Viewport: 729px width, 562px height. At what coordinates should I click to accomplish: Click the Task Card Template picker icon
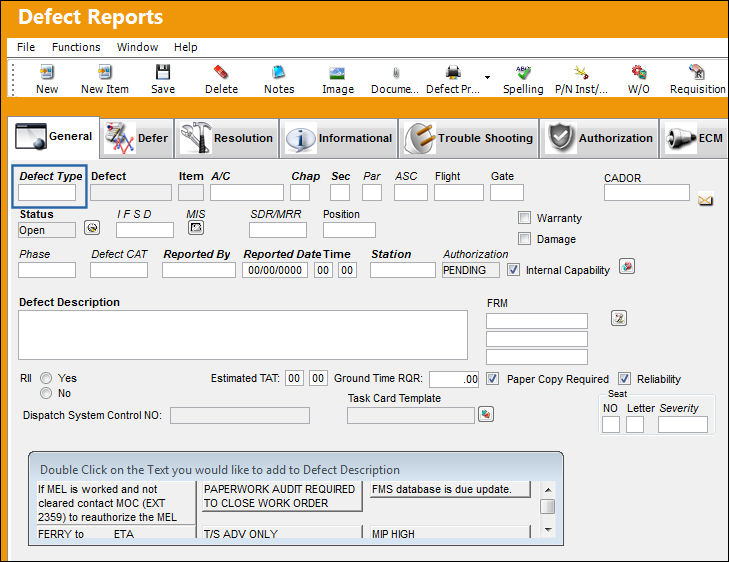coord(486,414)
